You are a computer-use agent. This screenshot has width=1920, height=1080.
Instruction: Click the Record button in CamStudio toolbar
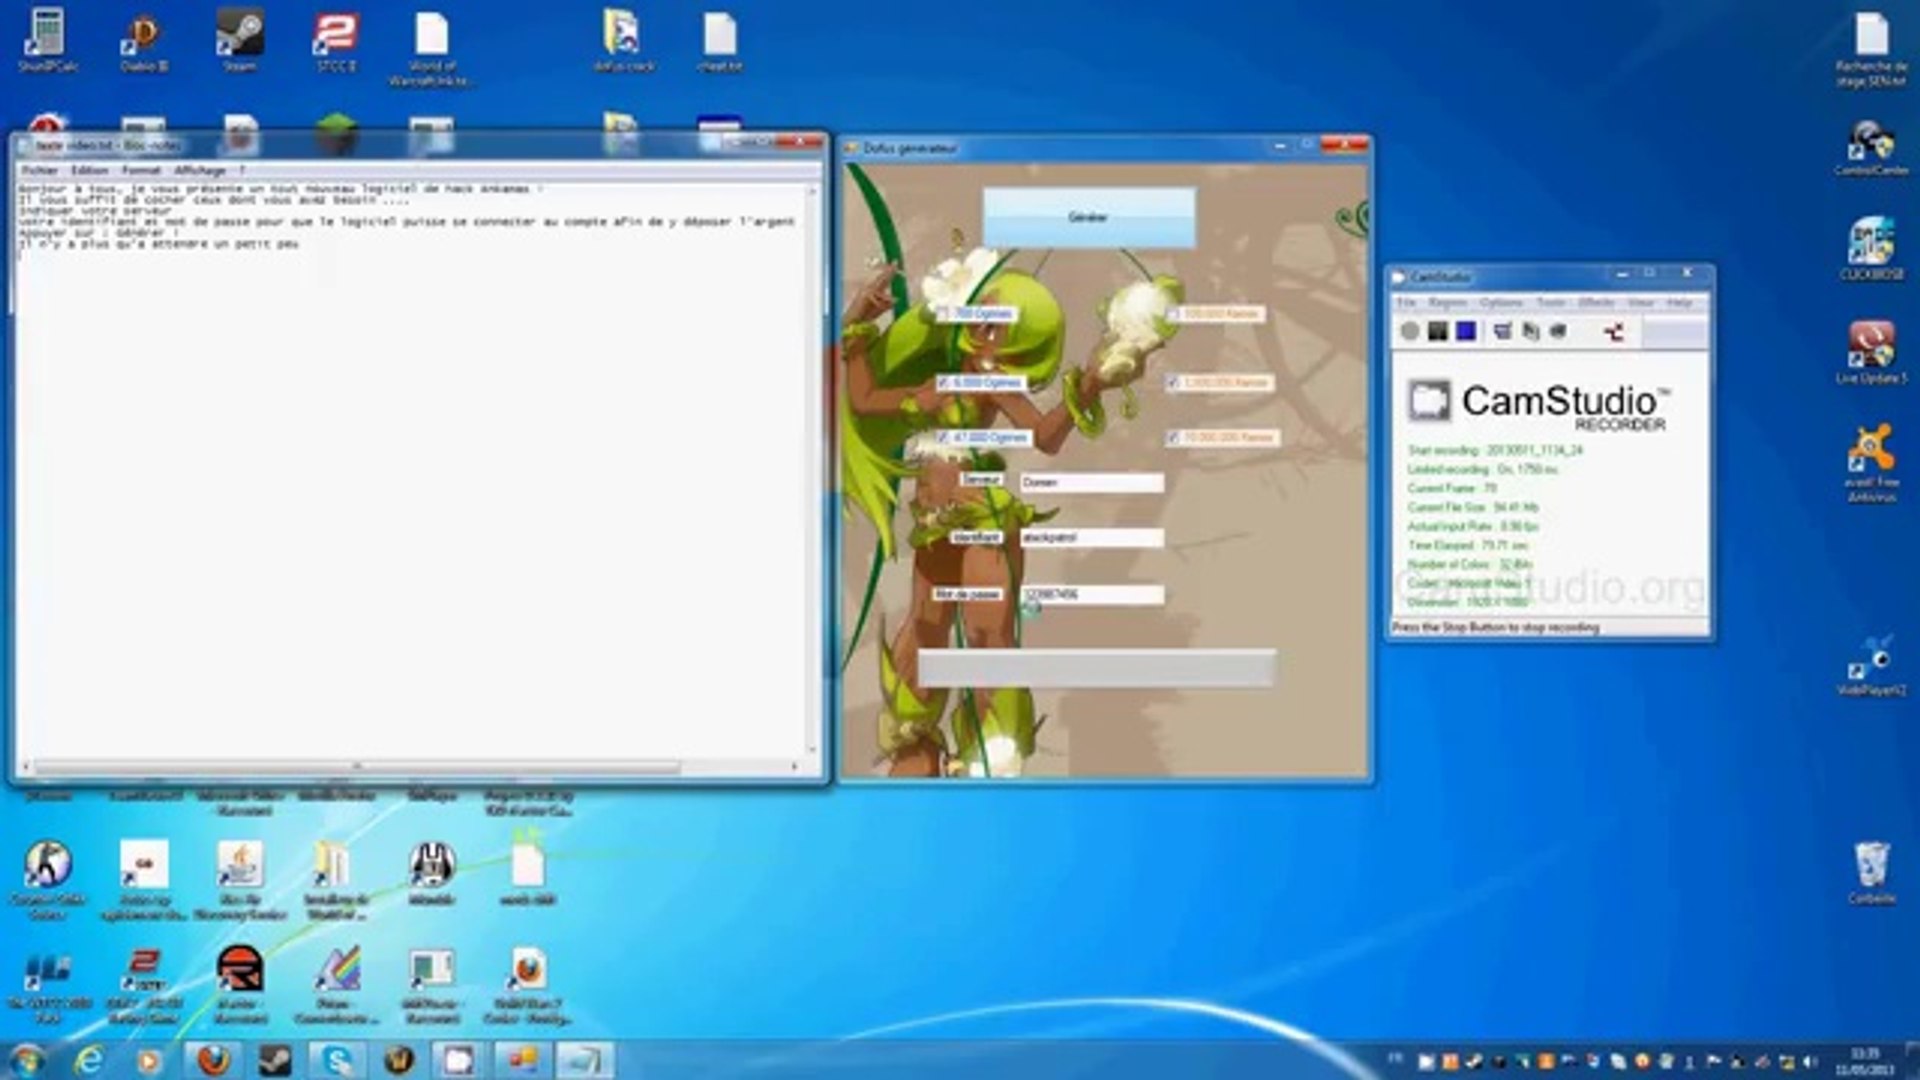pos(1410,332)
